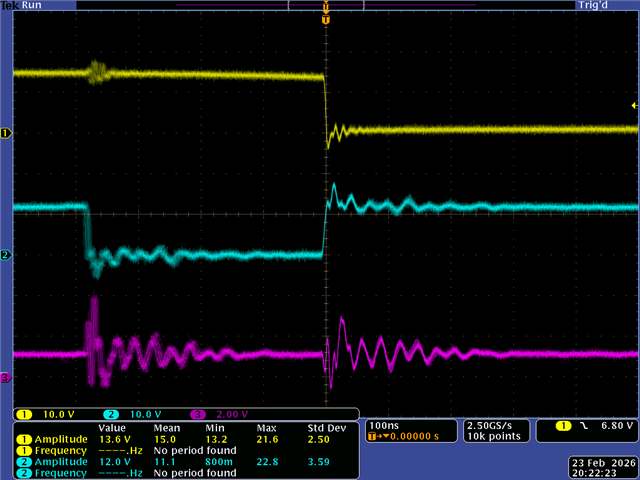This screenshot has width=640, height=480.
Task: Click the Max value 21.6
Action: pyautogui.click(x=267, y=440)
